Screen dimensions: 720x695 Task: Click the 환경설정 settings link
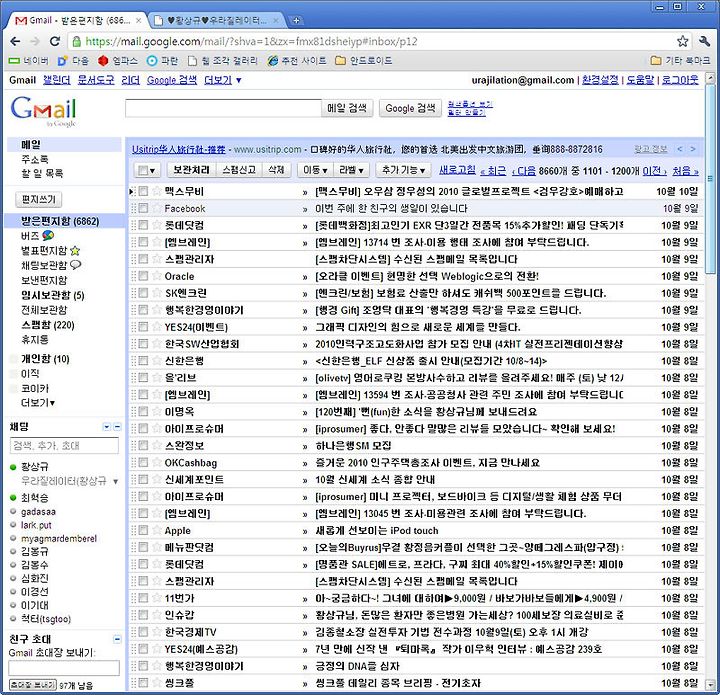click(600, 80)
